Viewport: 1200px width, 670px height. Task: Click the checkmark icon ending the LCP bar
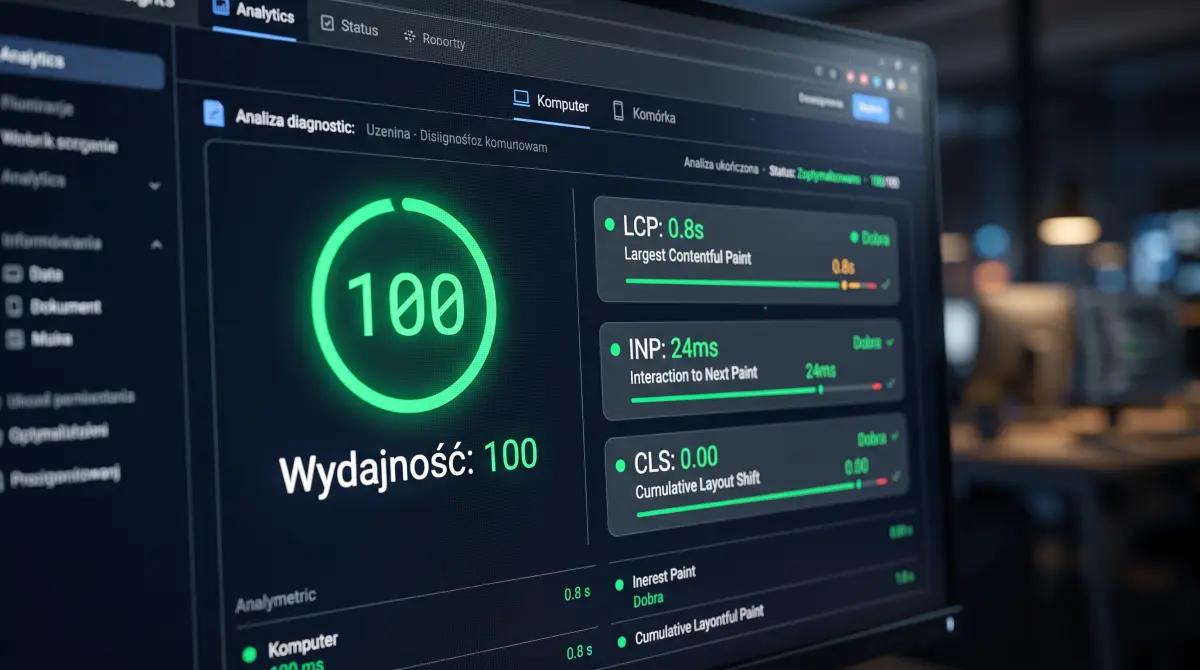pyautogui.click(x=885, y=285)
